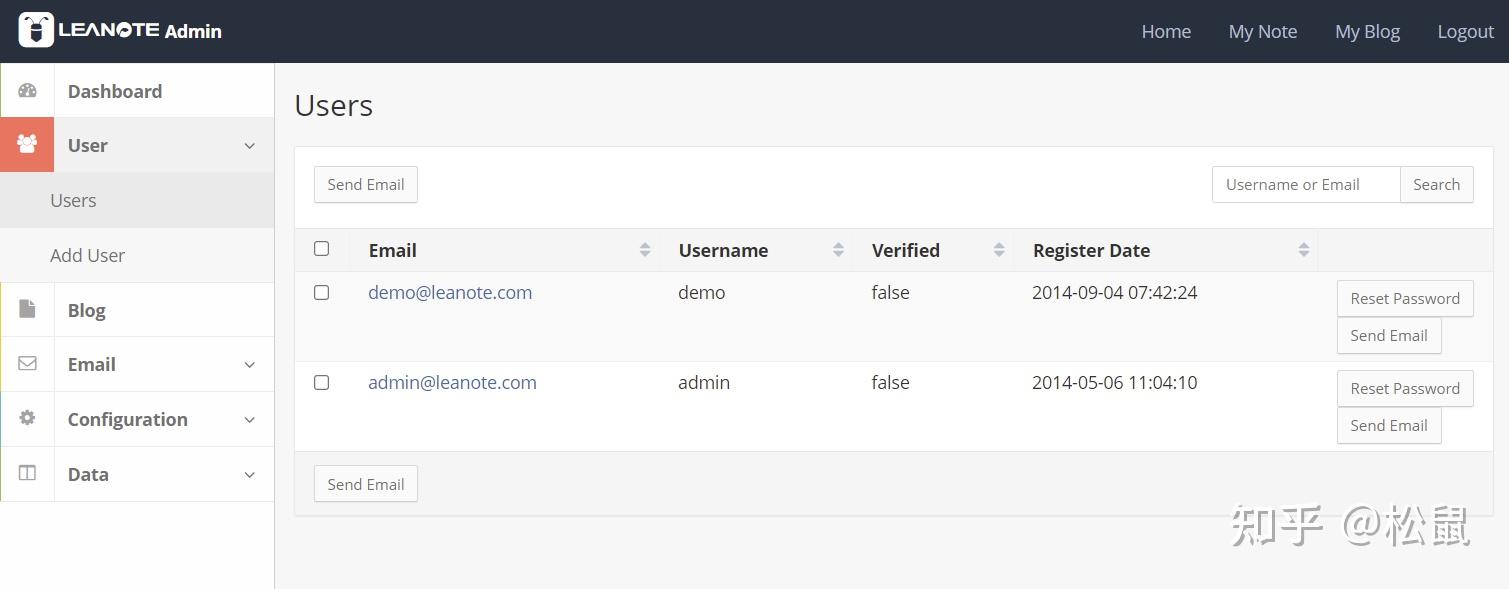Image resolution: width=1509 pixels, height=589 pixels.
Task: Toggle the select-all header checkbox
Action: (321, 248)
